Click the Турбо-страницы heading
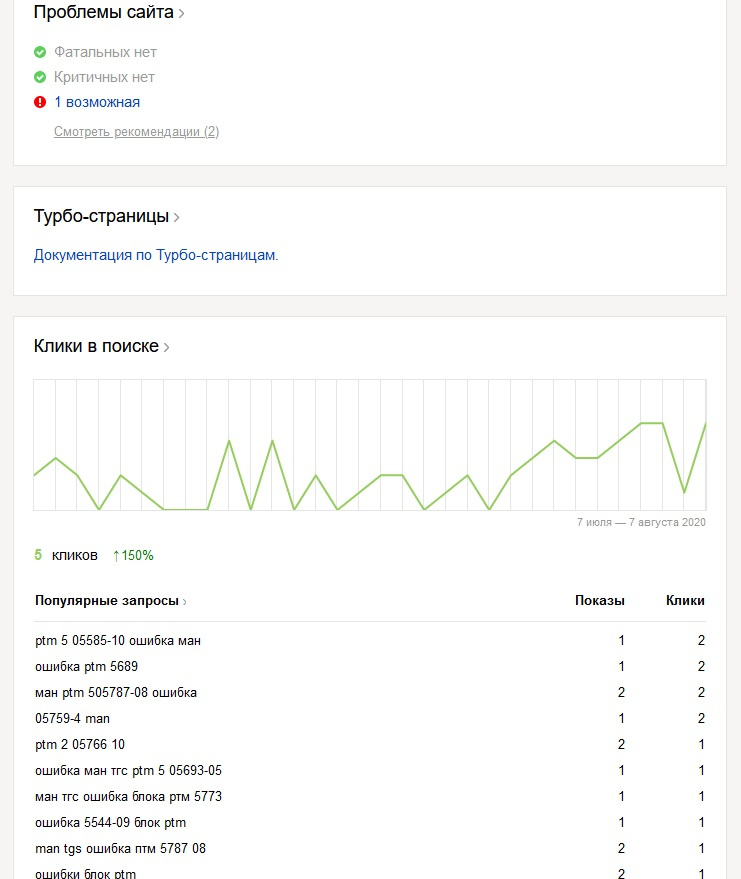This screenshot has width=741, height=879. tap(100, 216)
